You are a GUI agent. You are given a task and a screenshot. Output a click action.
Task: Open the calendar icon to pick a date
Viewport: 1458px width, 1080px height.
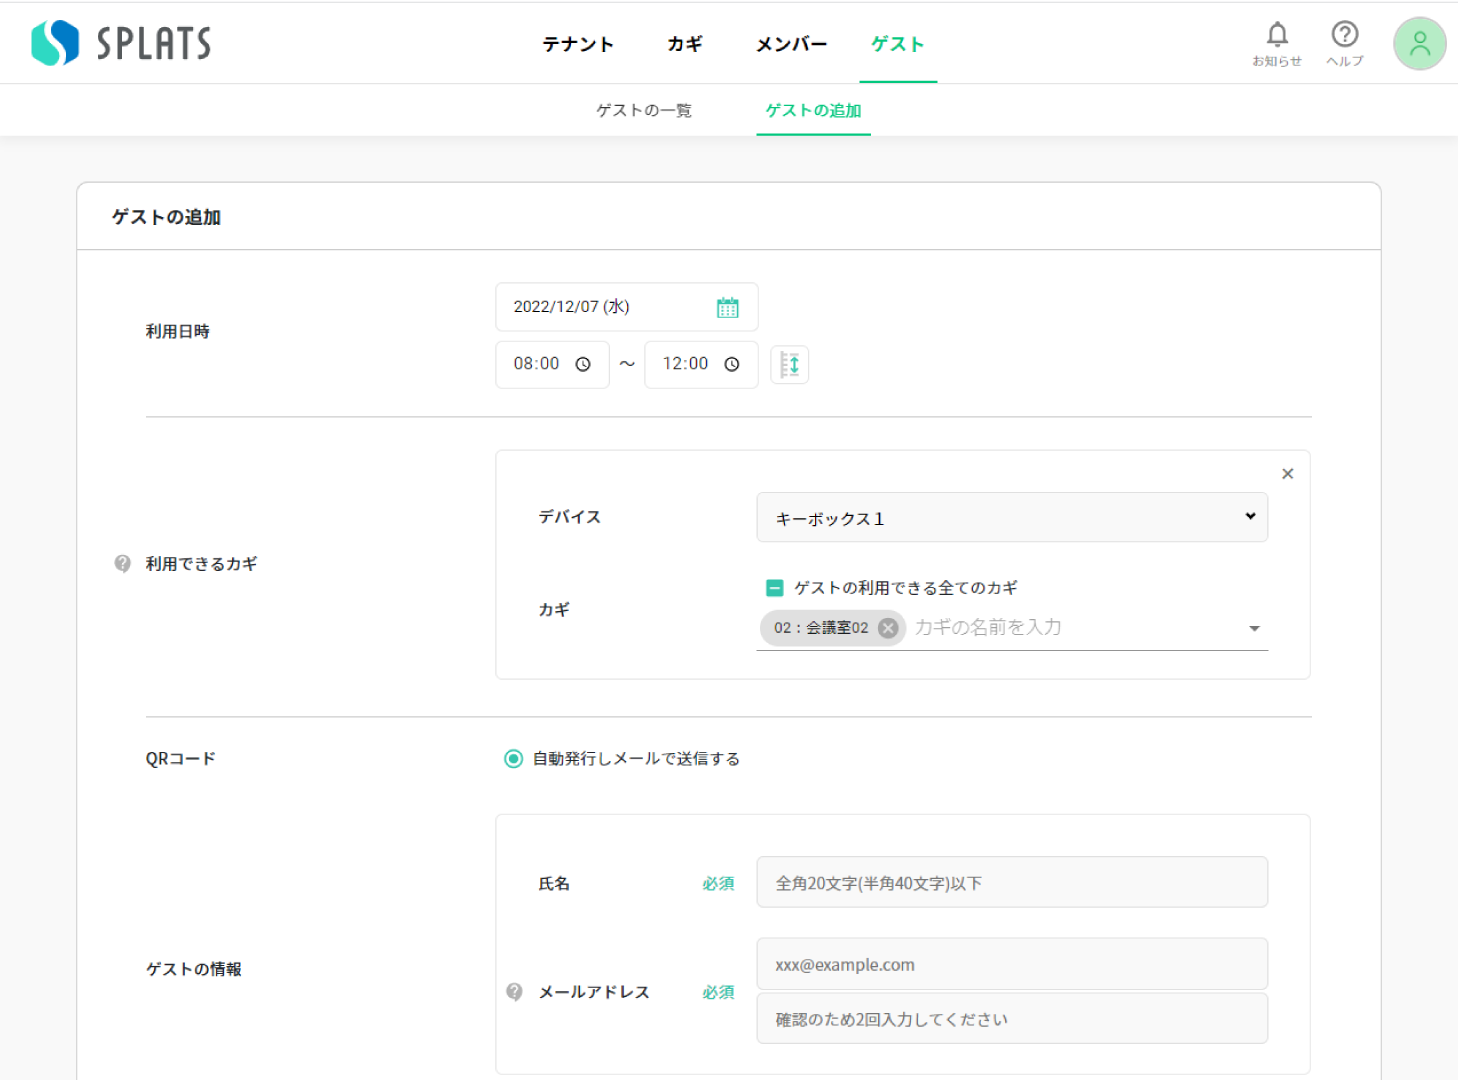[x=728, y=307]
